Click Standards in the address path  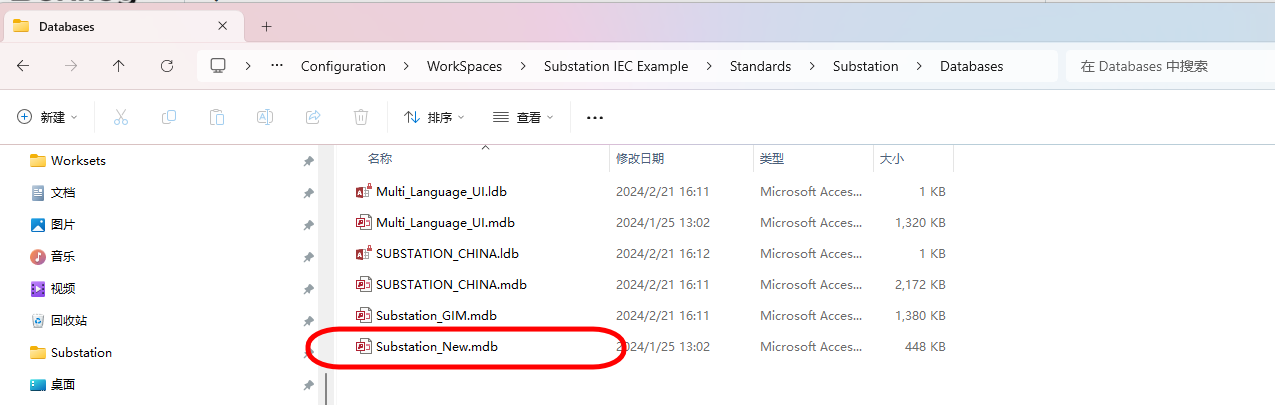(760, 66)
